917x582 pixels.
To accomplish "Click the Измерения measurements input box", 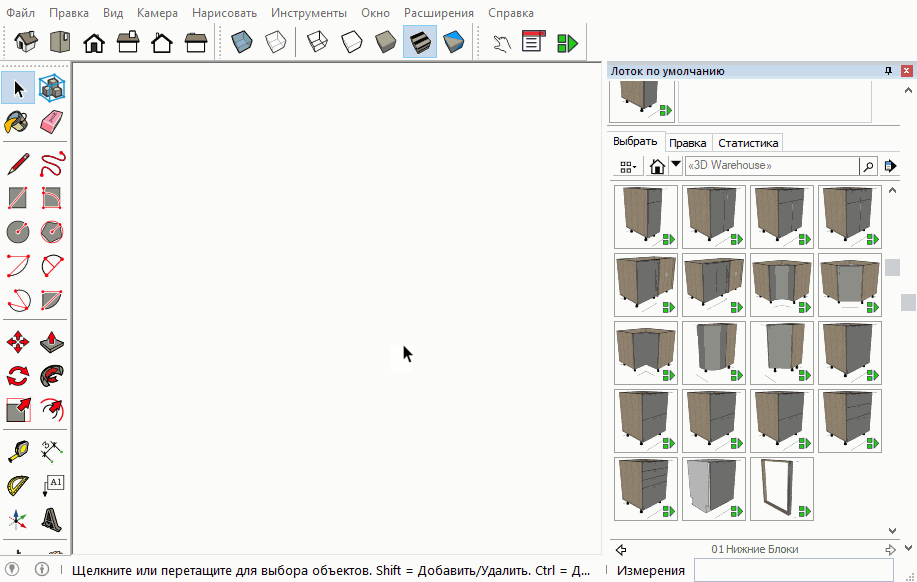I will [794, 570].
